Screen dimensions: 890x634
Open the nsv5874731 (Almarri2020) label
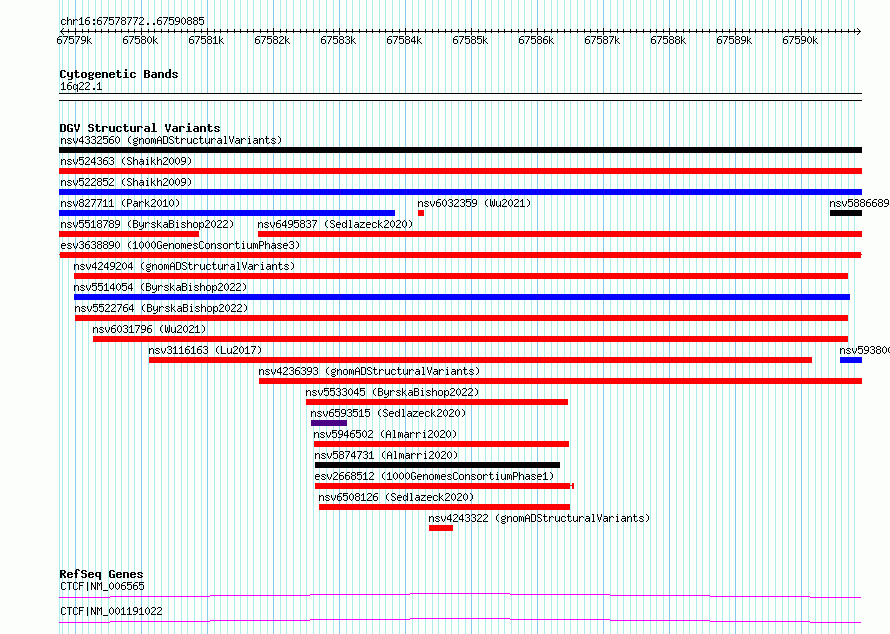(x=386, y=455)
